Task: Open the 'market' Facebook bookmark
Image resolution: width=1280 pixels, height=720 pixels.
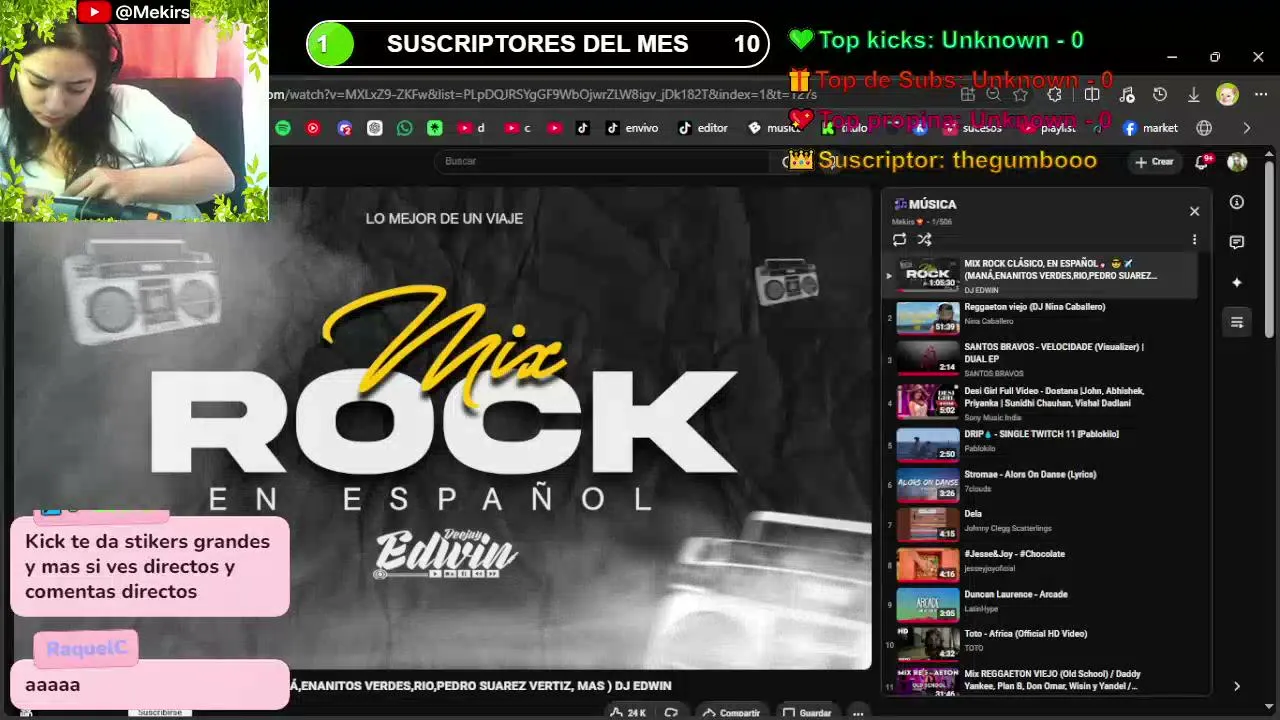Action: pyautogui.click(x=1151, y=128)
